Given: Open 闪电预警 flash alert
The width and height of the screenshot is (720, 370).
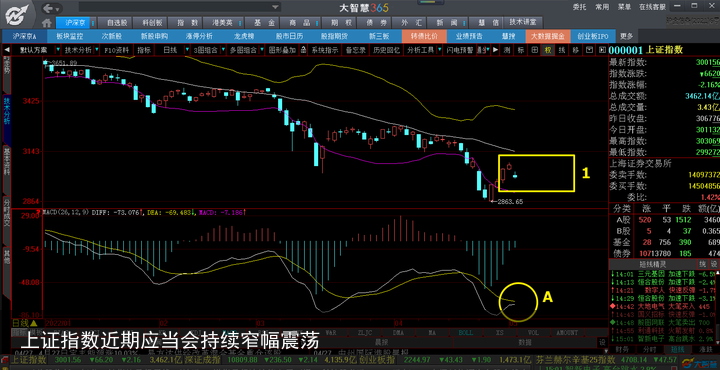Looking at the screenshot, I should tap(460, 50).
